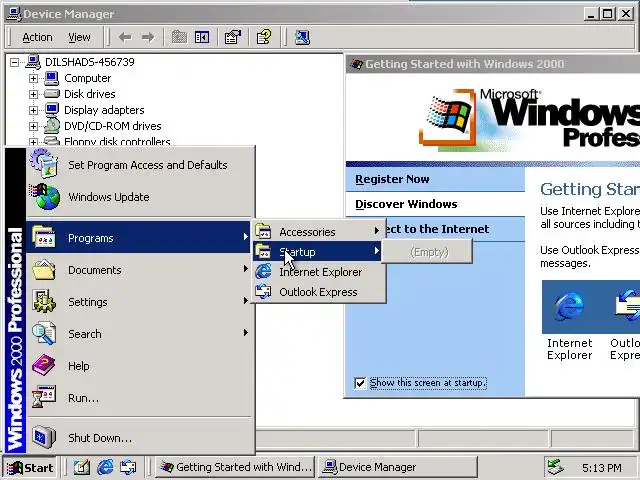Screen dimensions: 640x480
Task: Open the View menu in Device Manager
Action: point(79,38)
